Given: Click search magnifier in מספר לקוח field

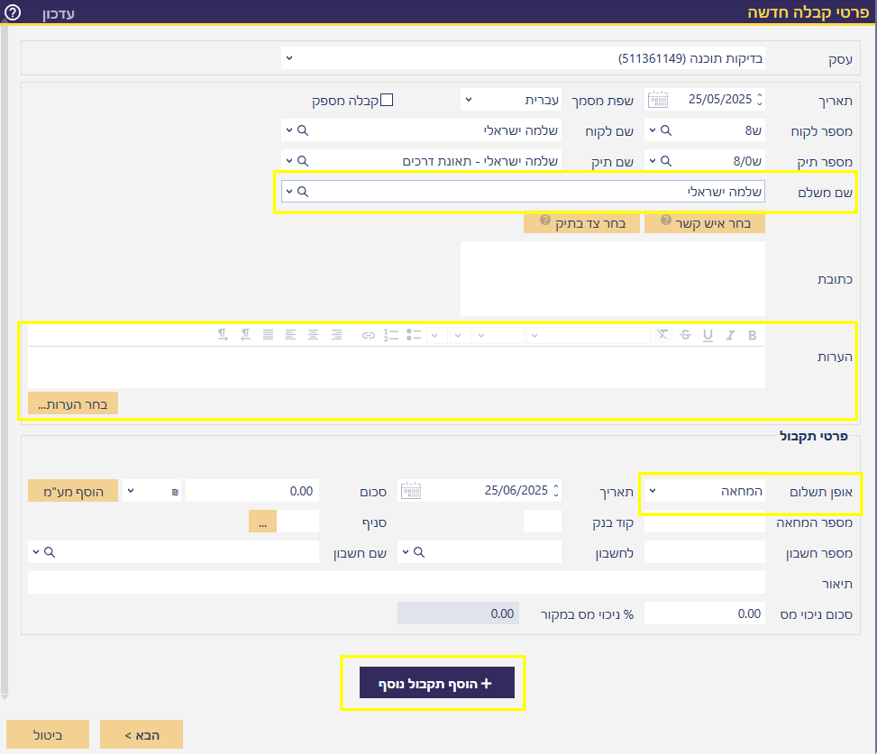Looking at the screenshot, I should tap(666, 130).
